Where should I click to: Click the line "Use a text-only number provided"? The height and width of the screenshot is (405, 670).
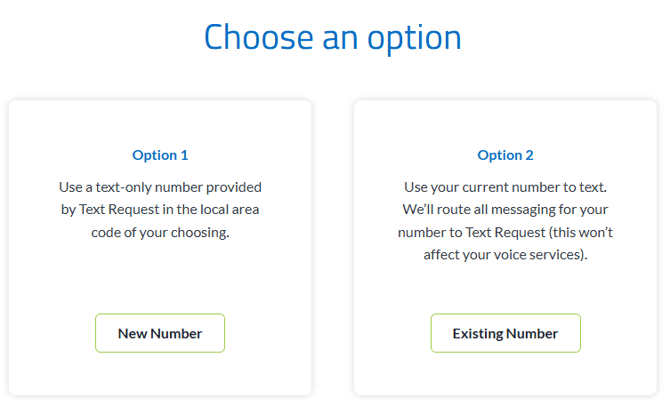click(160, 187)
